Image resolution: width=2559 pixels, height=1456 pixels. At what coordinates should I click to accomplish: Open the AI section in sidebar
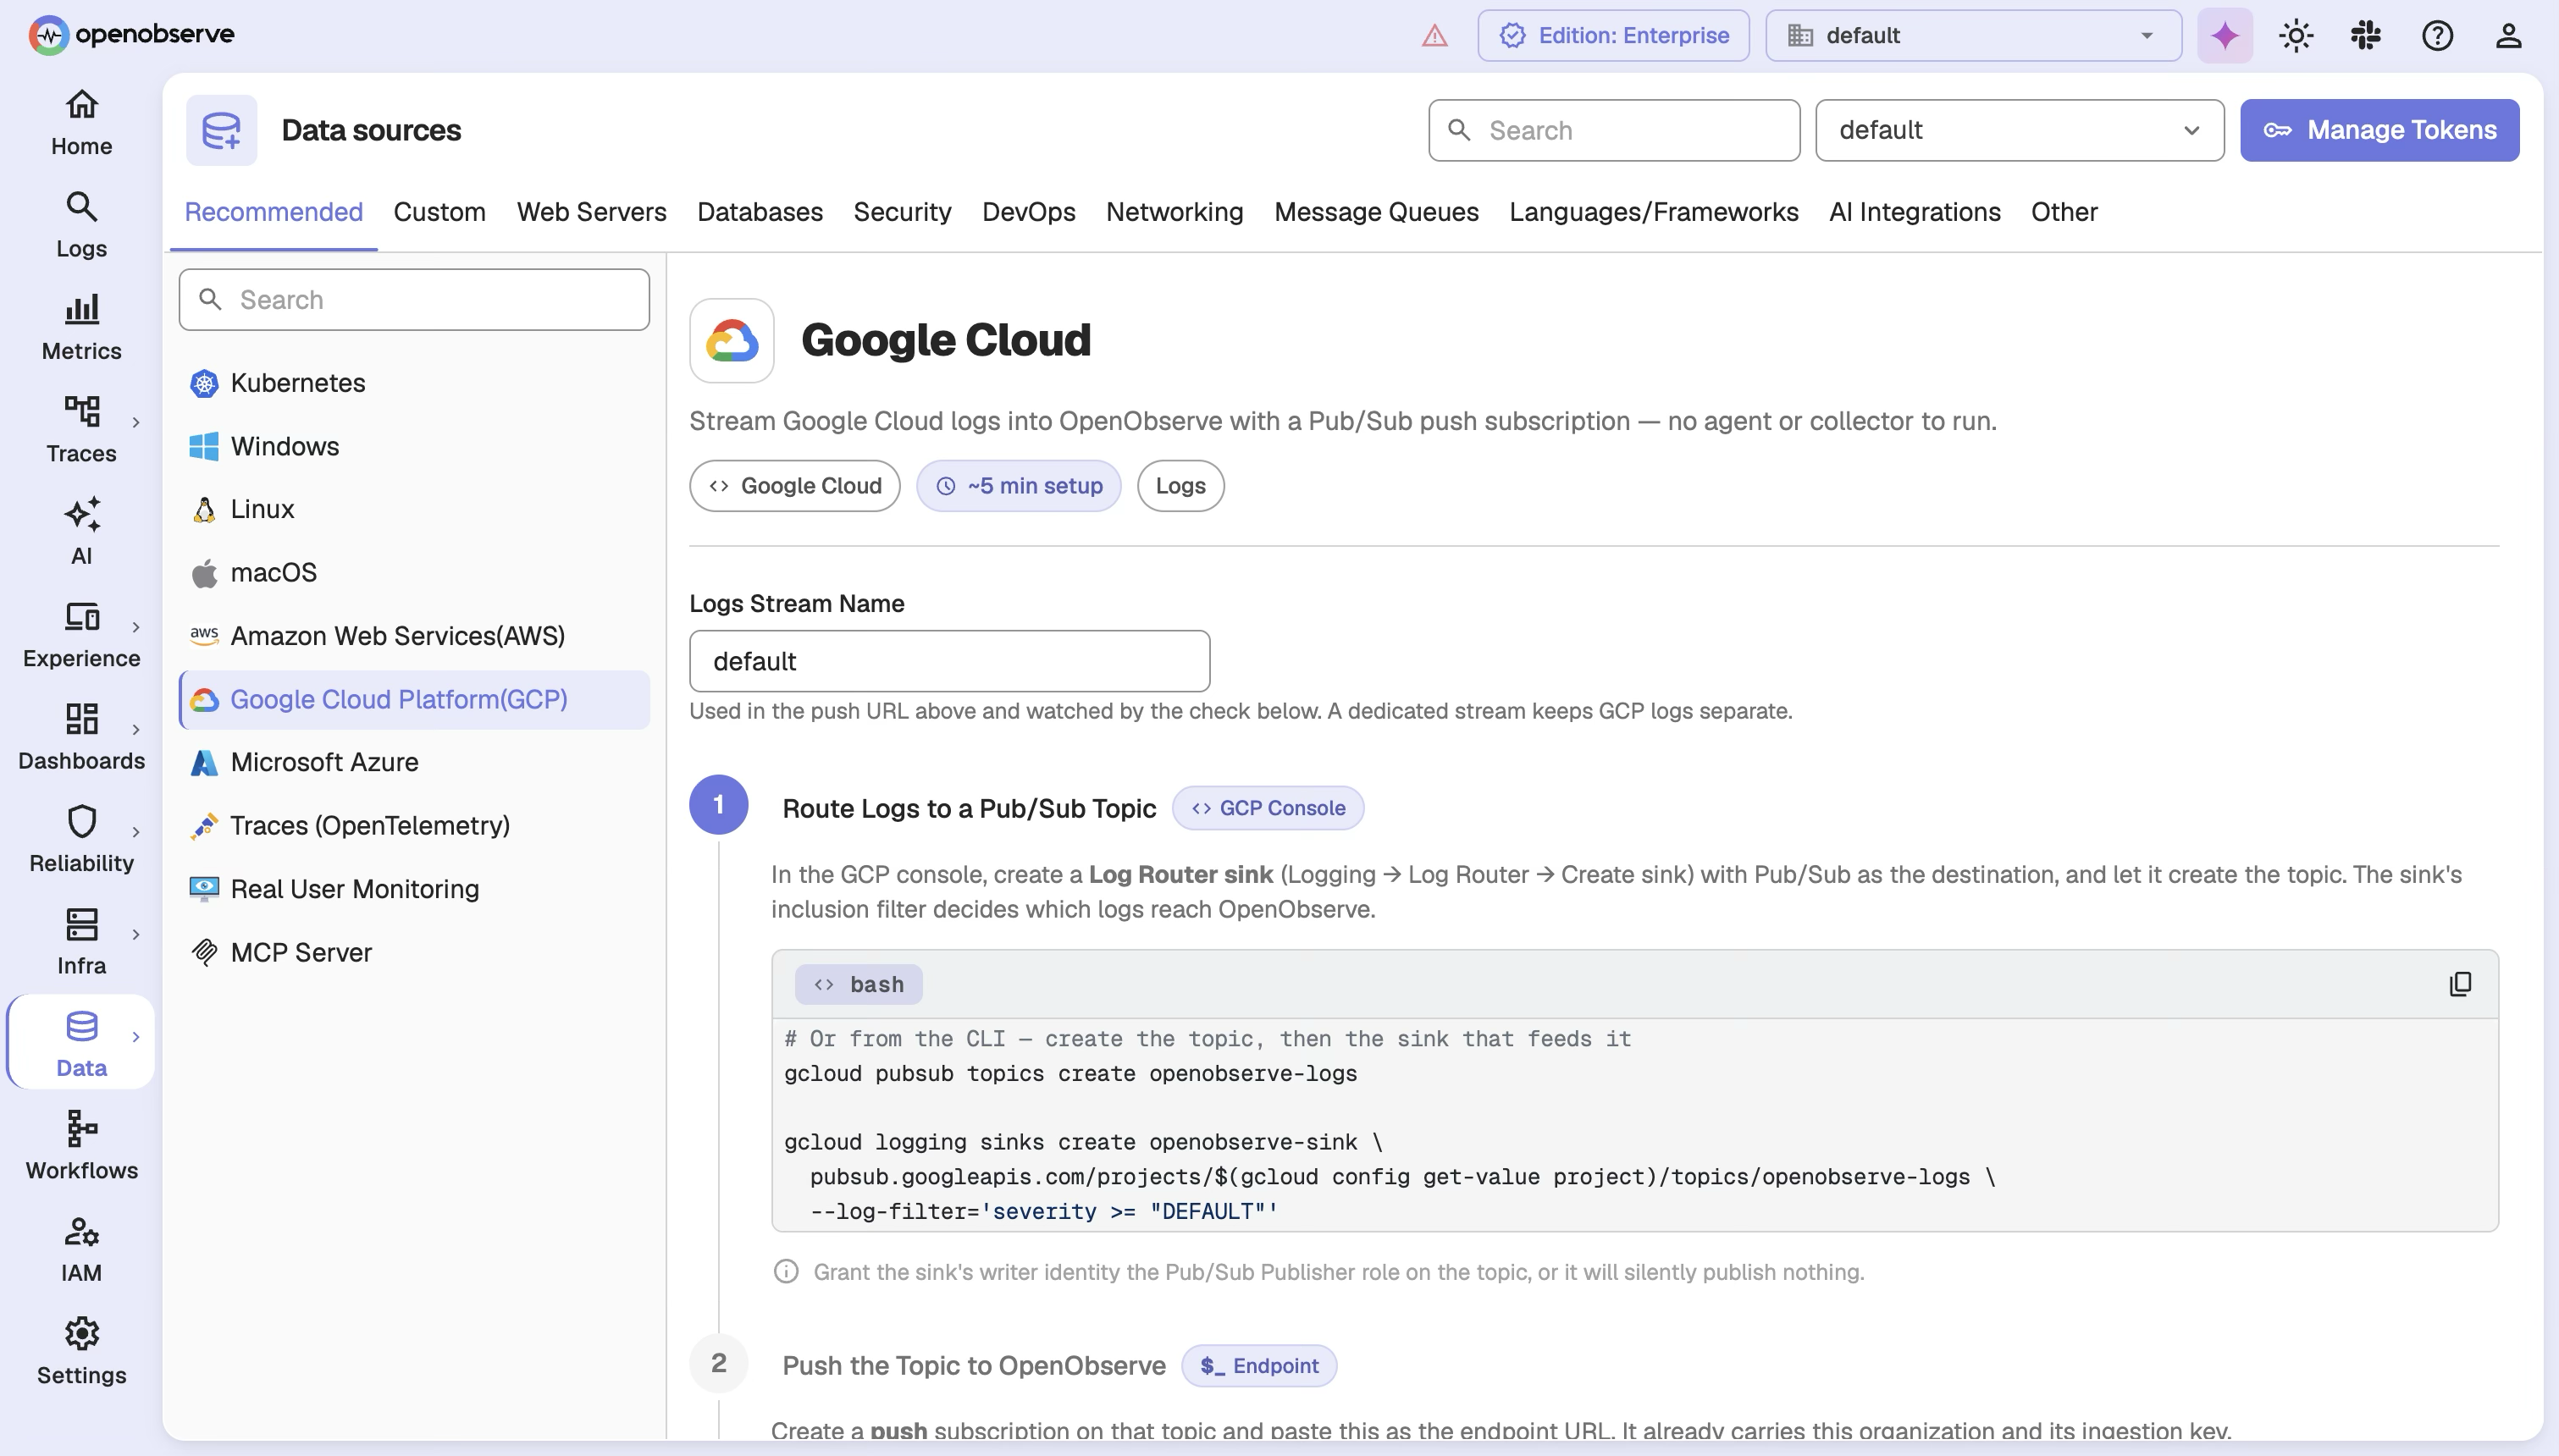pyautogui.click(x=81, y=533)
